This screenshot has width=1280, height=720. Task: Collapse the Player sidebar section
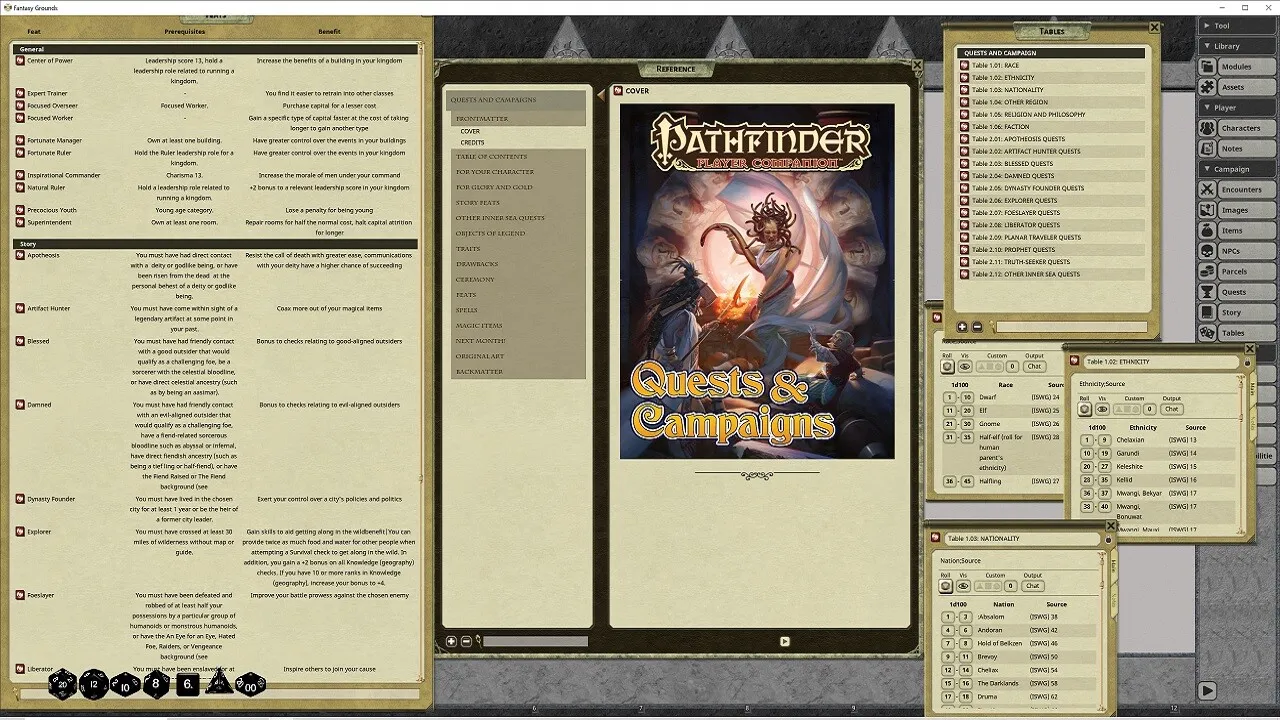tap(1237, 107)
